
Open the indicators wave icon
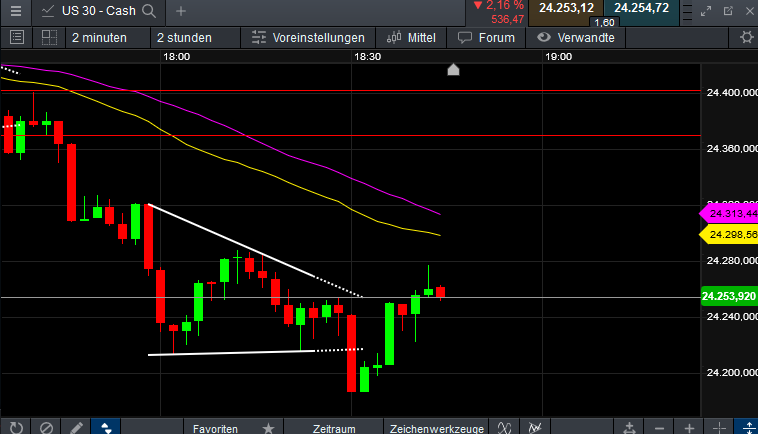pos(504,428)
